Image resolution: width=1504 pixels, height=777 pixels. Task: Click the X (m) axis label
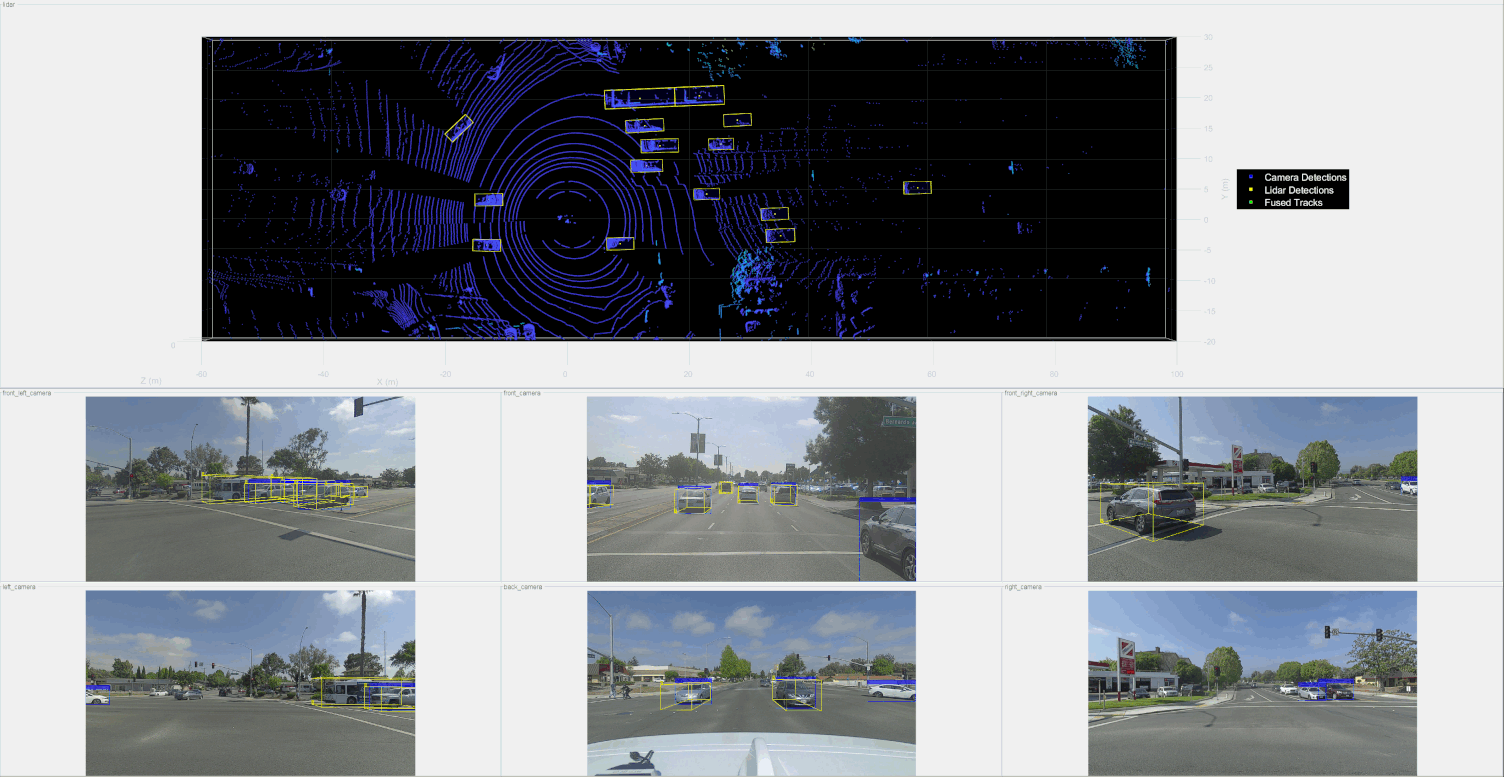385,380
